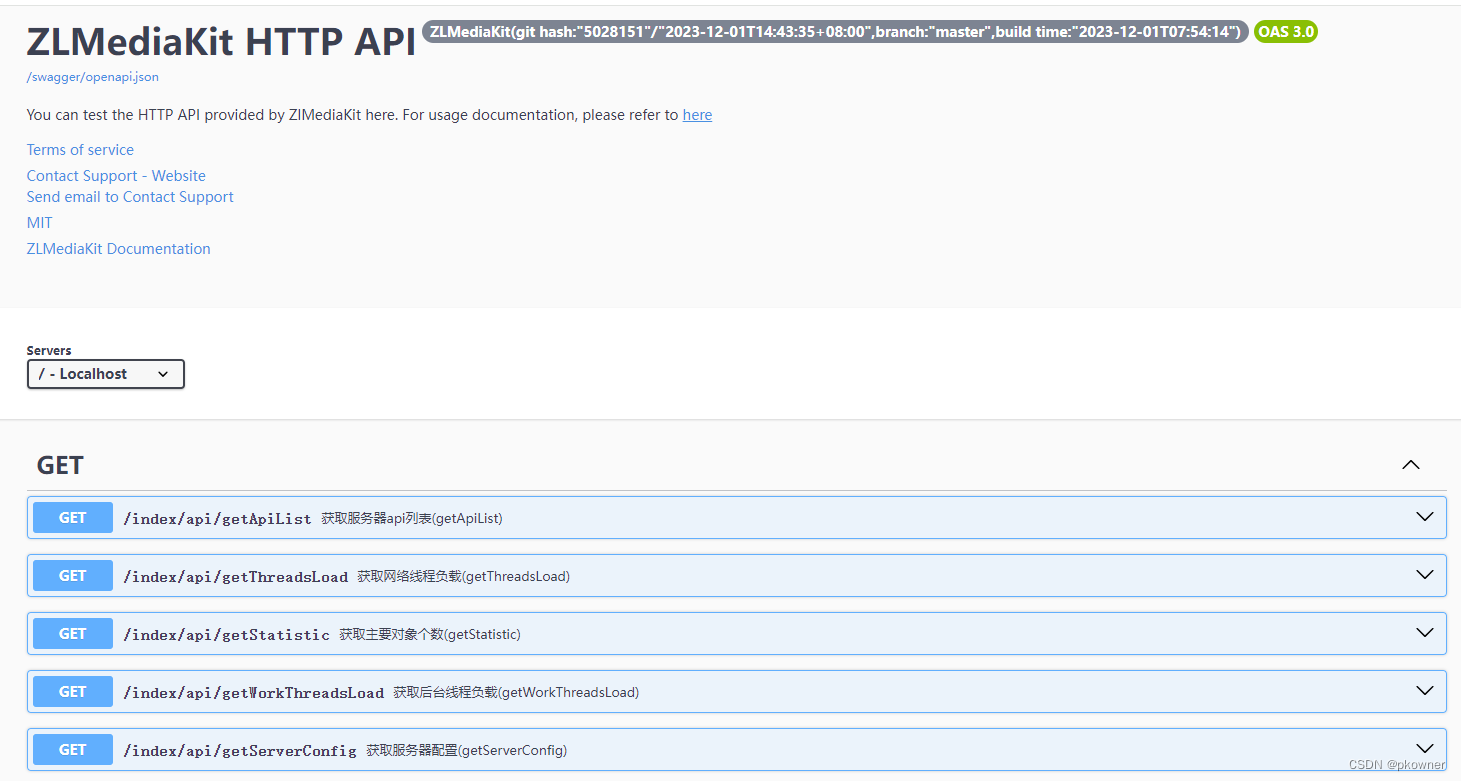Click the GET badge for getServerConfig

tap(73, 750)
